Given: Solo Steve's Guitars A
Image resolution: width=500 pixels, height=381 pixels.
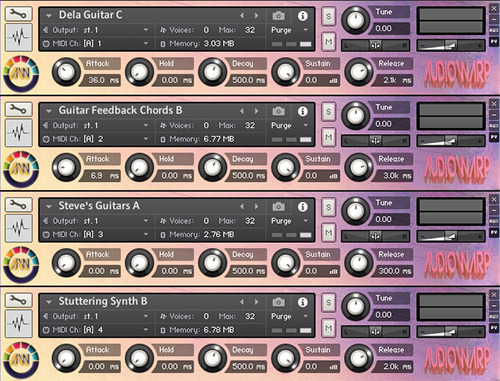Looking at the screenshot, I should [329, 207].
